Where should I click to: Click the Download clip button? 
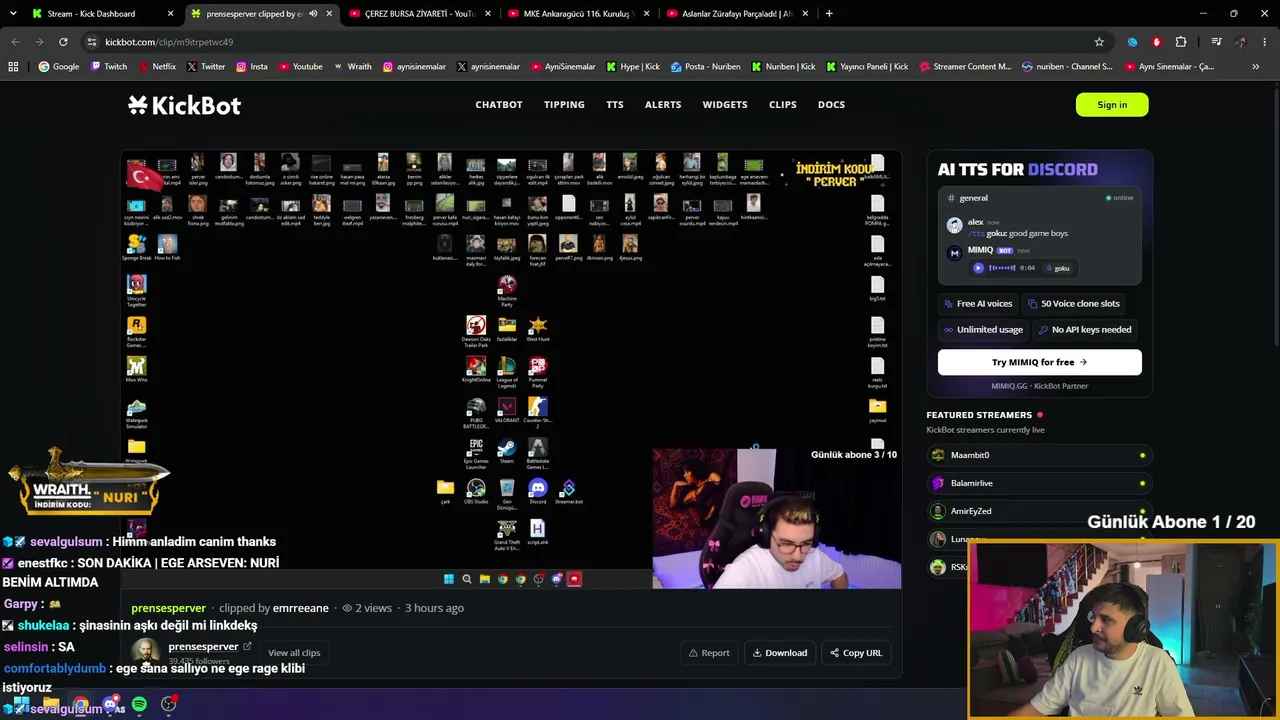(x=780, y=653)
